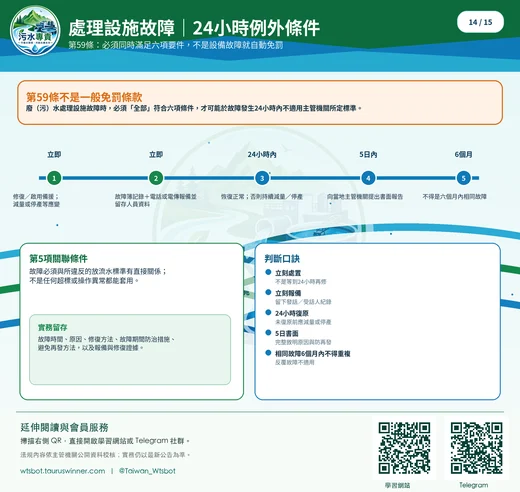This screenshot has width=520, height=492.
Task: Click the 延伸閱讀與會員服務 footer heading
Action: coord(64,427)
